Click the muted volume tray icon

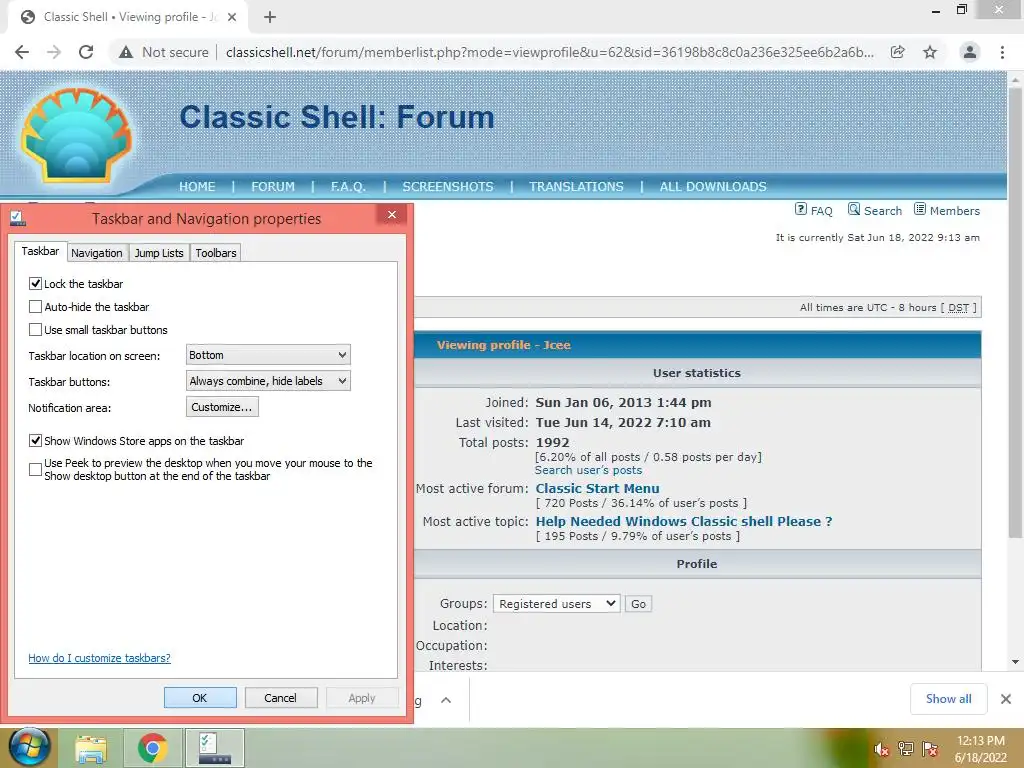click(x=882, y=749)
